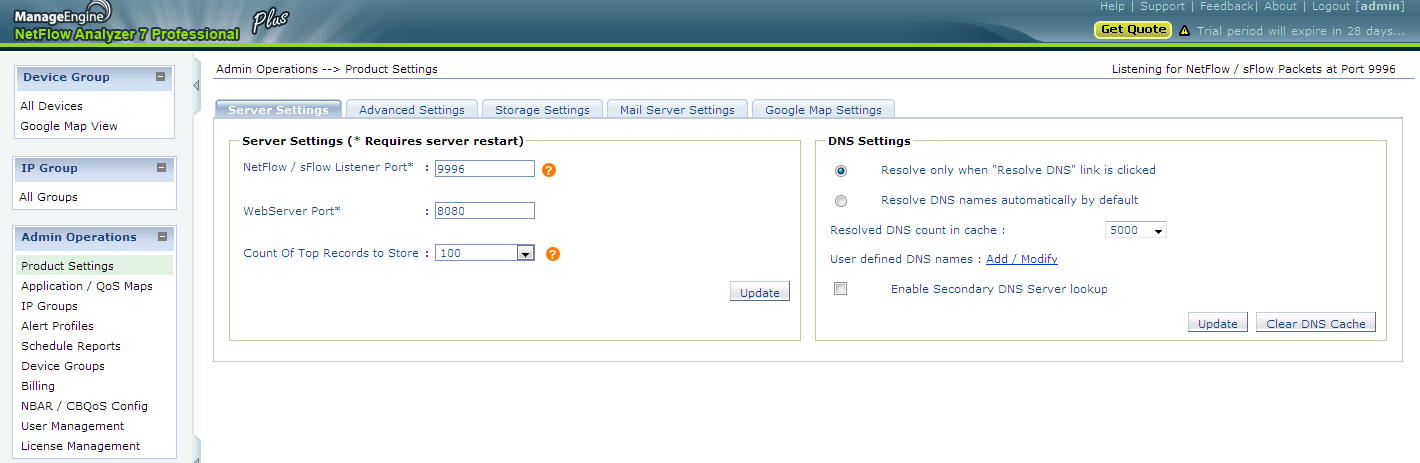Click help icon beside NetFlow Listener Port

tap(549, 170)
